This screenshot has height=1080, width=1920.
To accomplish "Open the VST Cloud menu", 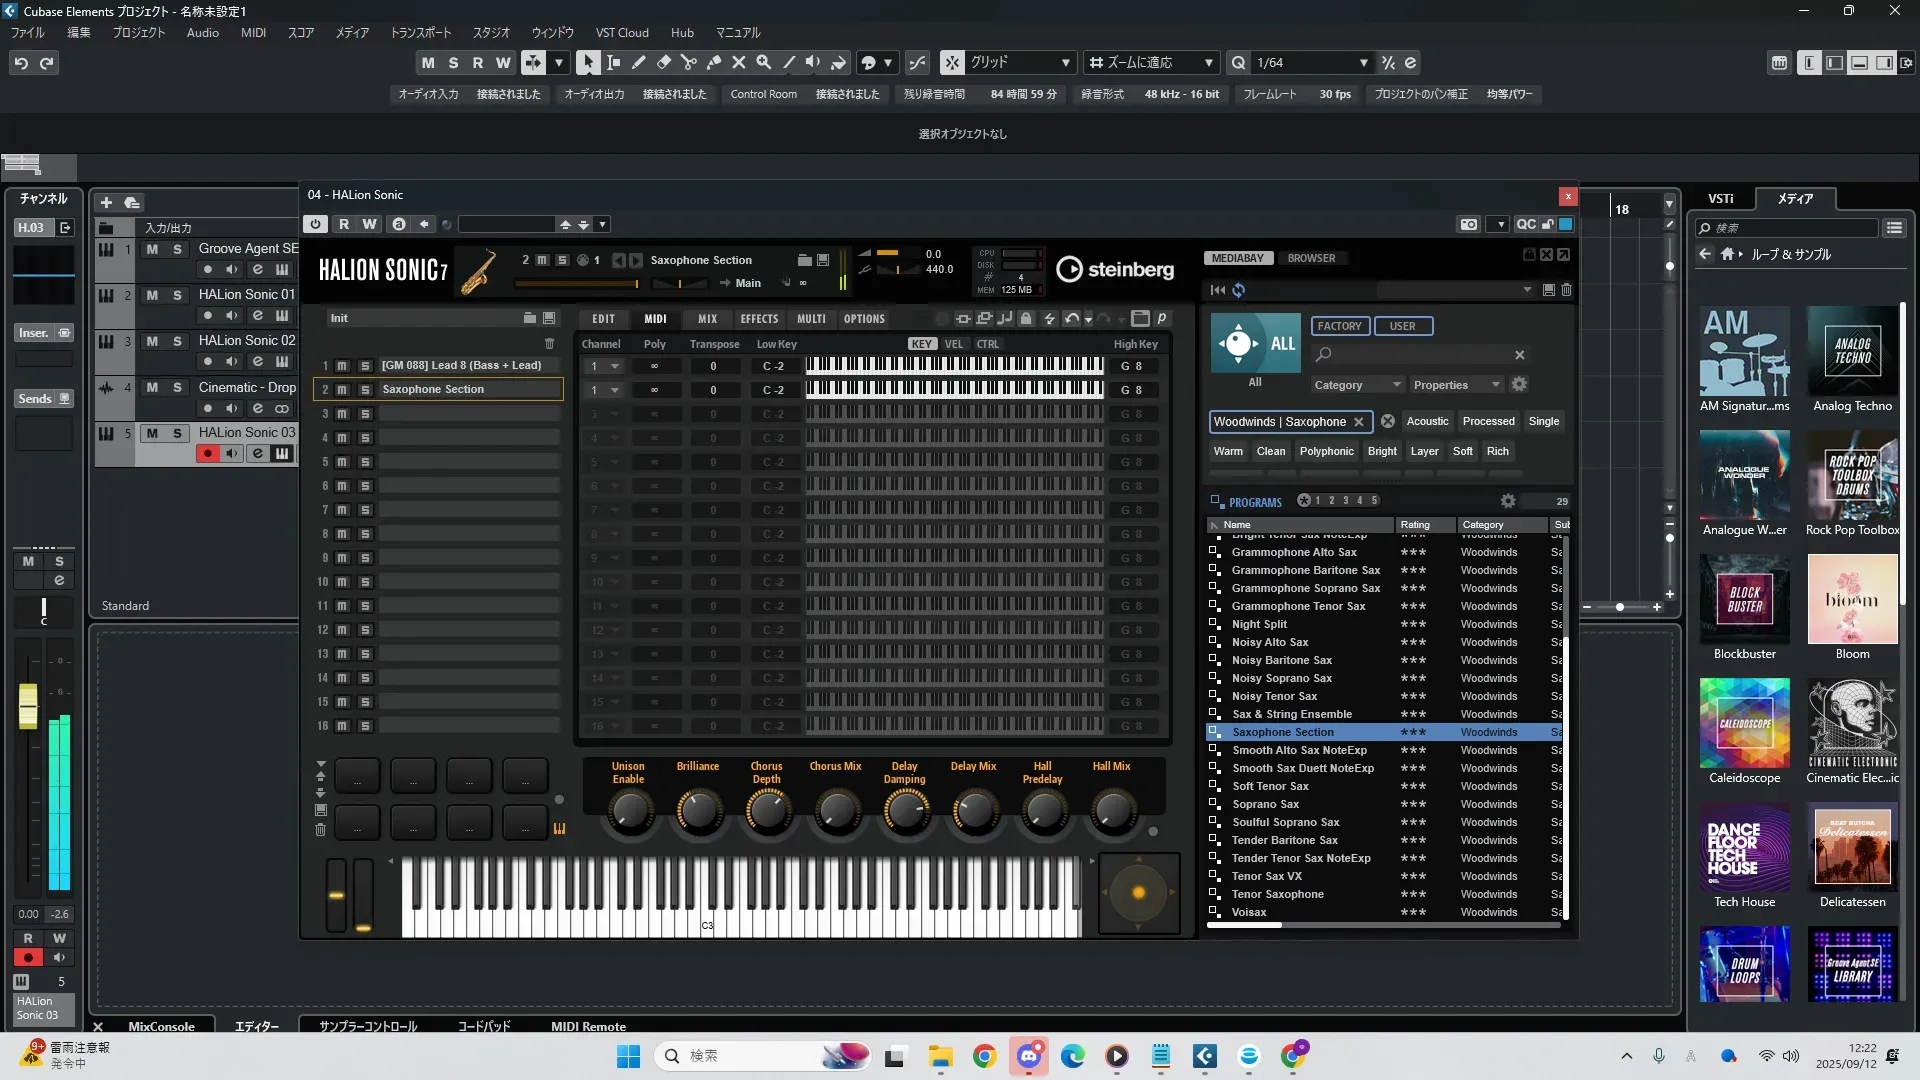I will point(622,32).
